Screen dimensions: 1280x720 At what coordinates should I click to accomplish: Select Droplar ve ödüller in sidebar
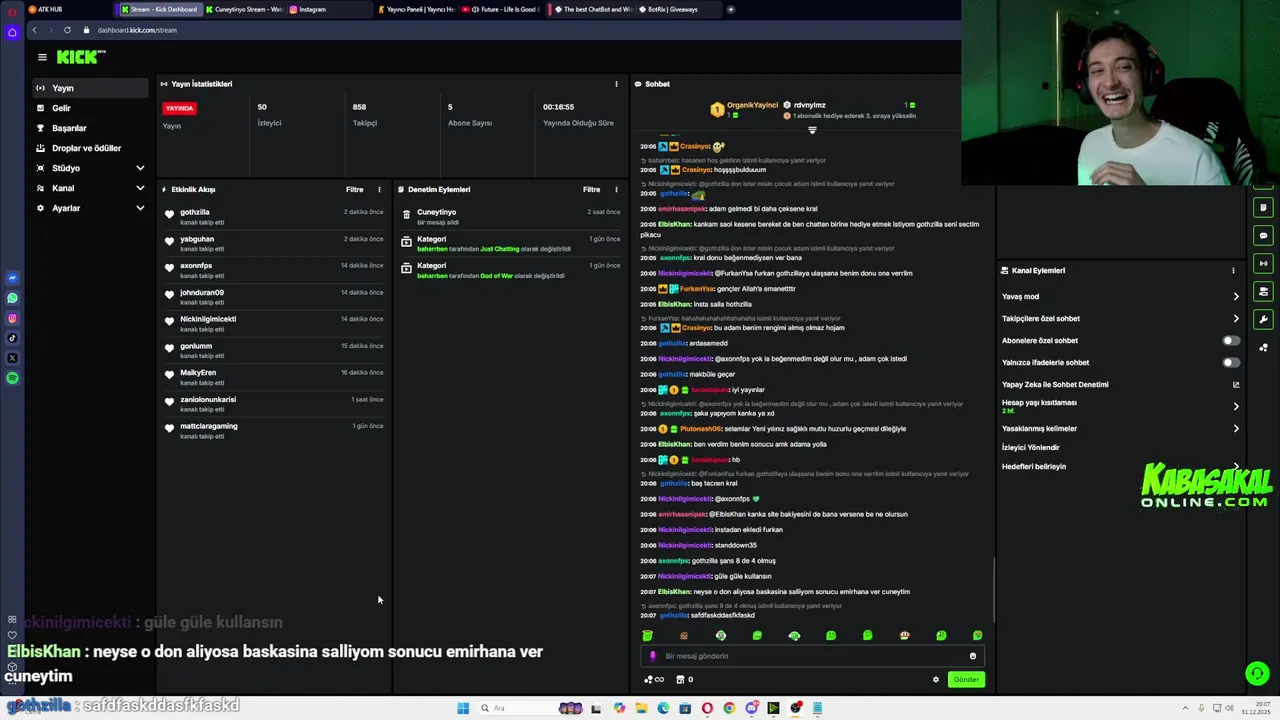pos(90,148)
